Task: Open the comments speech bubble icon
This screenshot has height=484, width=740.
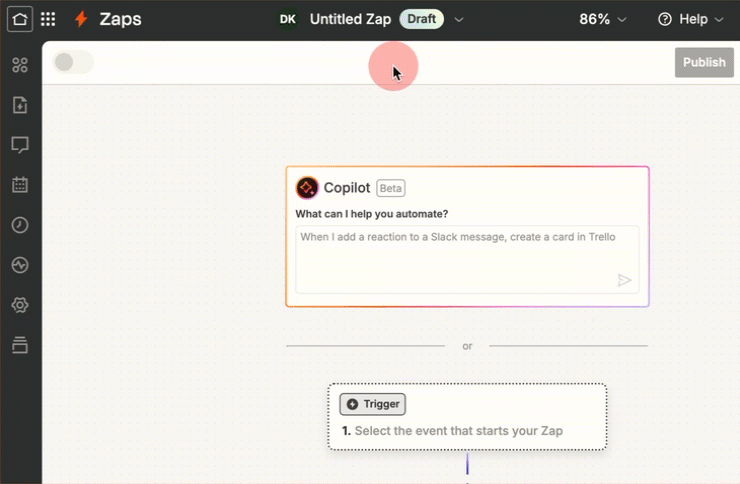Action: [20, 145]
